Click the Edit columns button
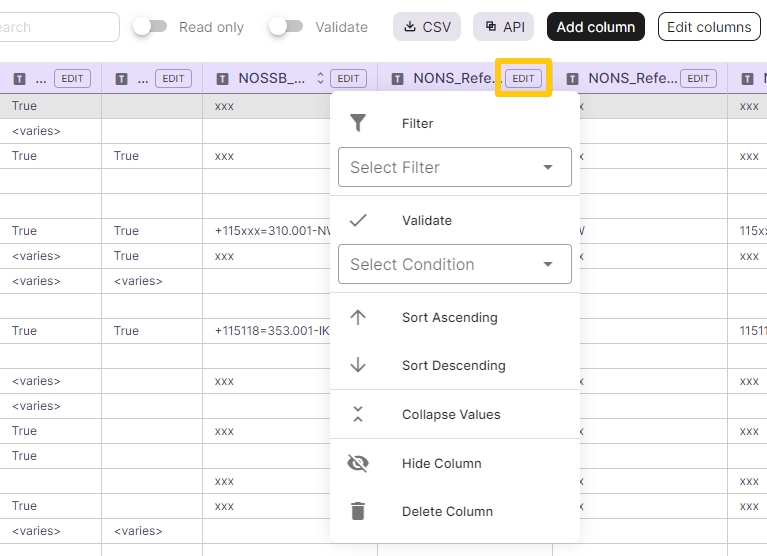Viewport: 767px width, 556px height. pos(709,27)
